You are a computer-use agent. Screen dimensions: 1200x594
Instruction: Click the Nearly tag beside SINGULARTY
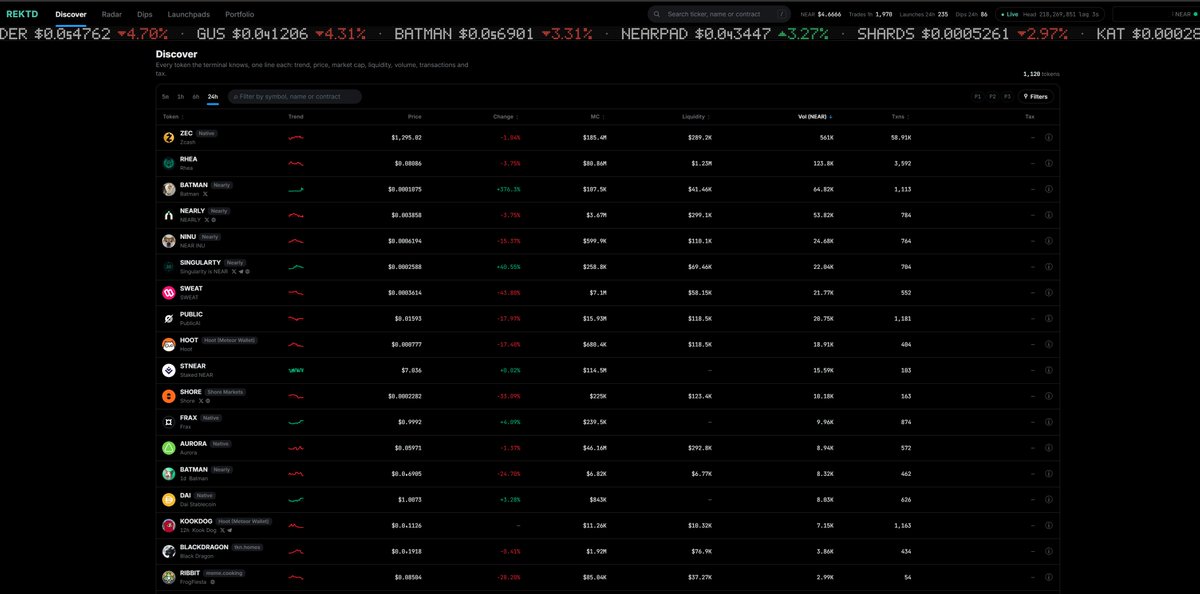click(x=236, y=263)
